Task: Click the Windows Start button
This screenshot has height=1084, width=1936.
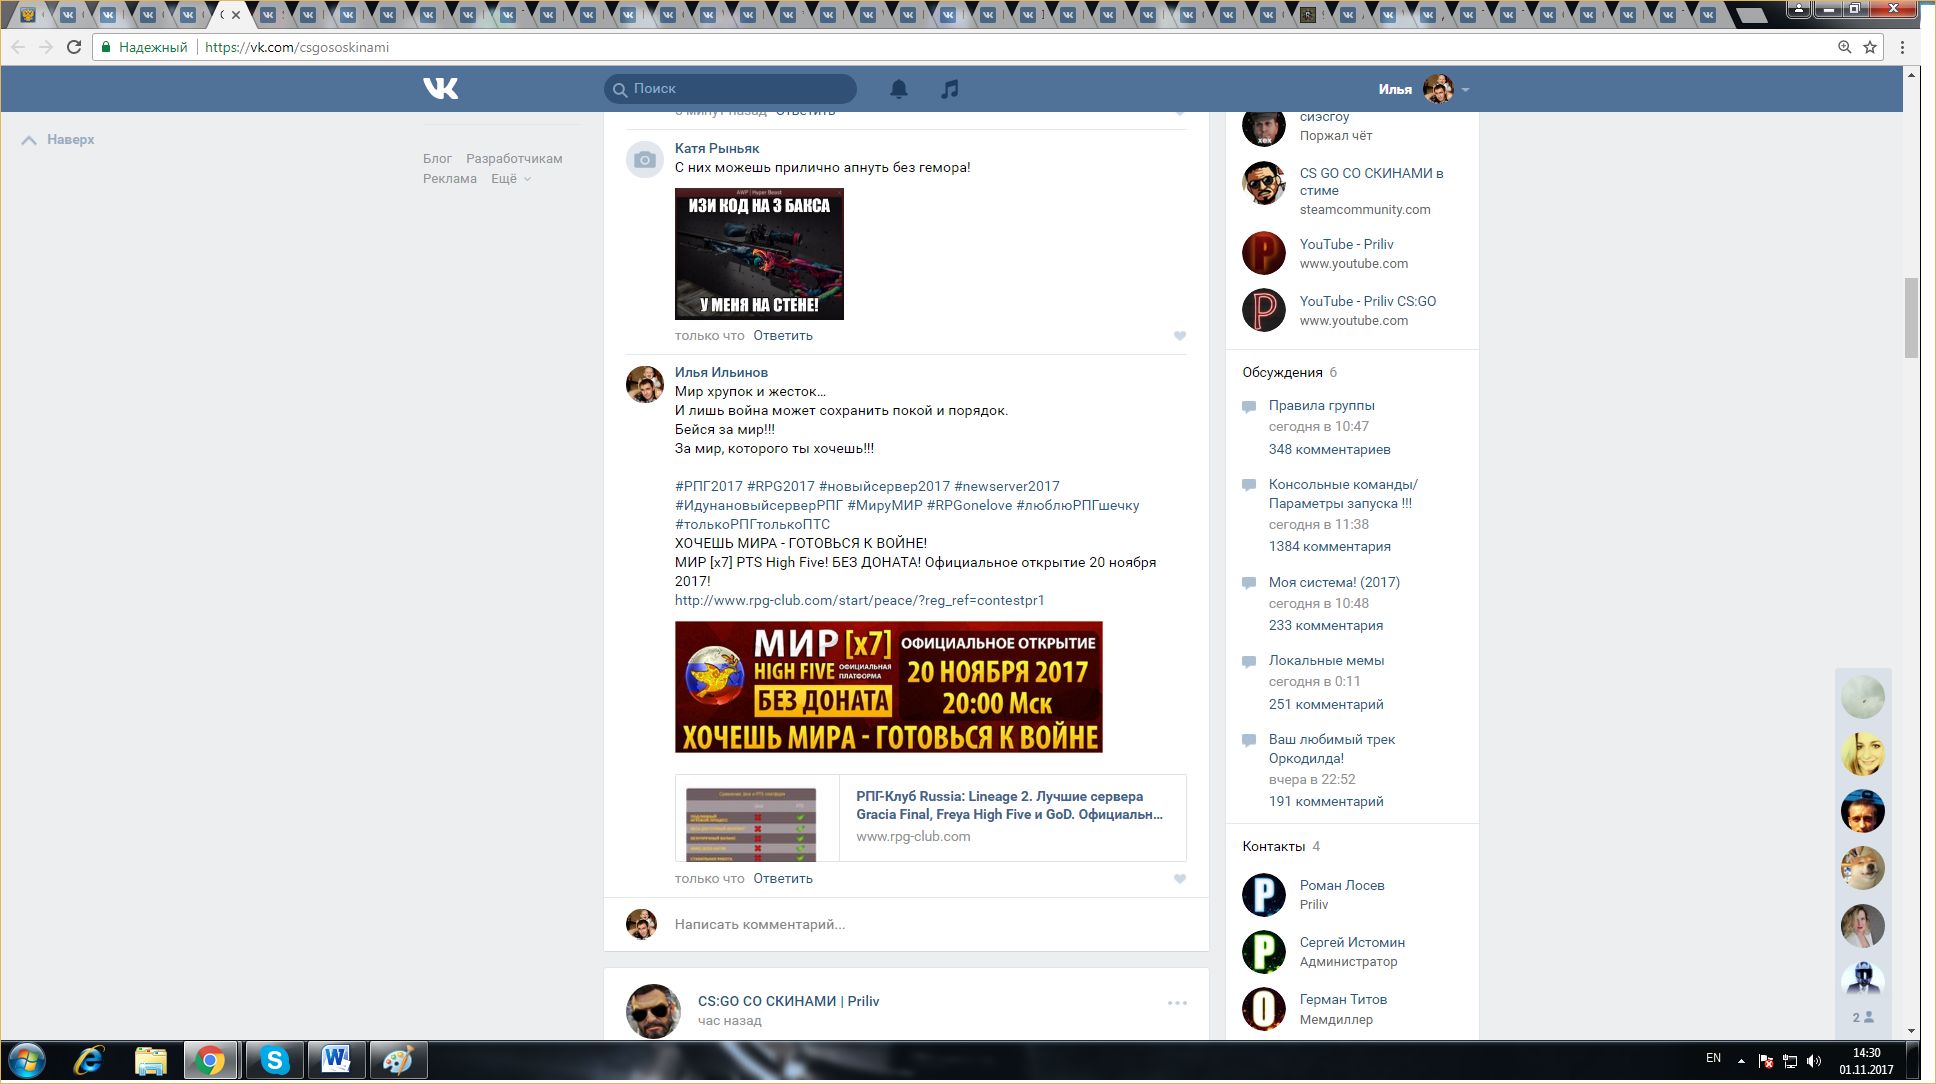Action: pos(27,1061)
